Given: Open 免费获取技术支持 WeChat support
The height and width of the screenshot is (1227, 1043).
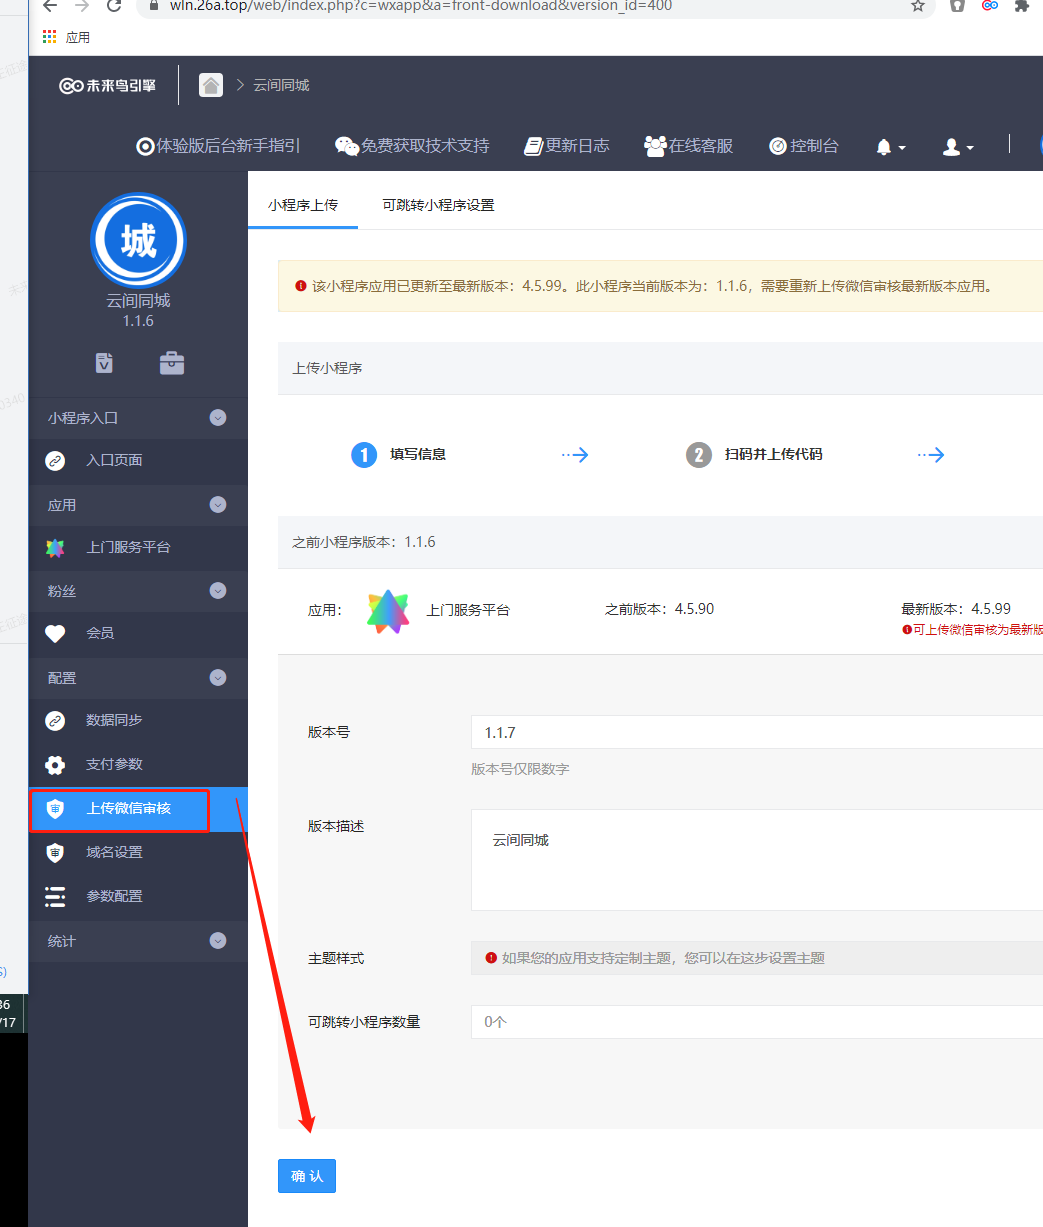Looking at the screenshot, I should pyautogui.click(x=412, y=146).
